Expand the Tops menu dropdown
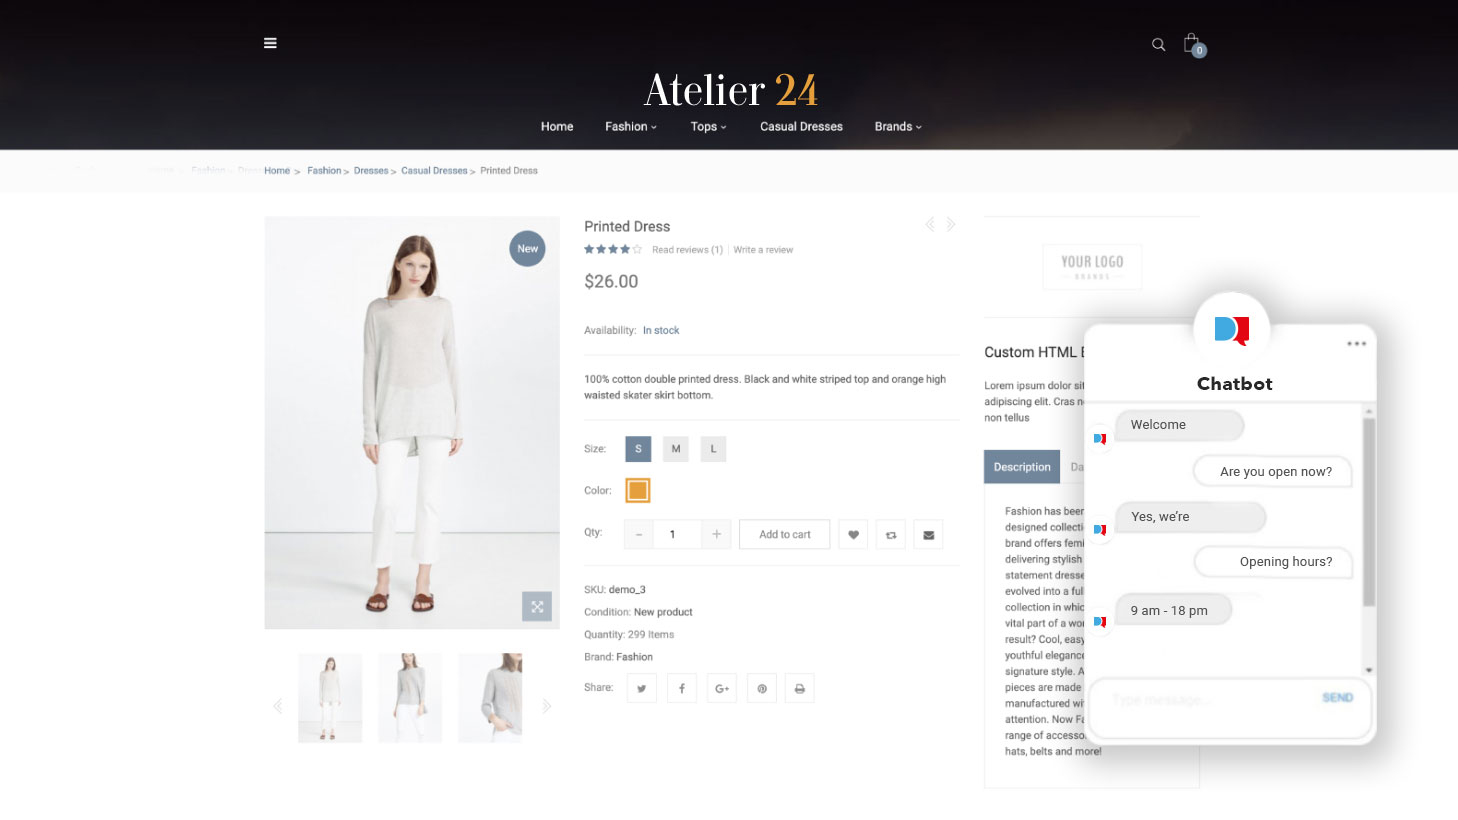This screenshot has height=820, width=1458. pyautogui.click(x=708, y=127)
